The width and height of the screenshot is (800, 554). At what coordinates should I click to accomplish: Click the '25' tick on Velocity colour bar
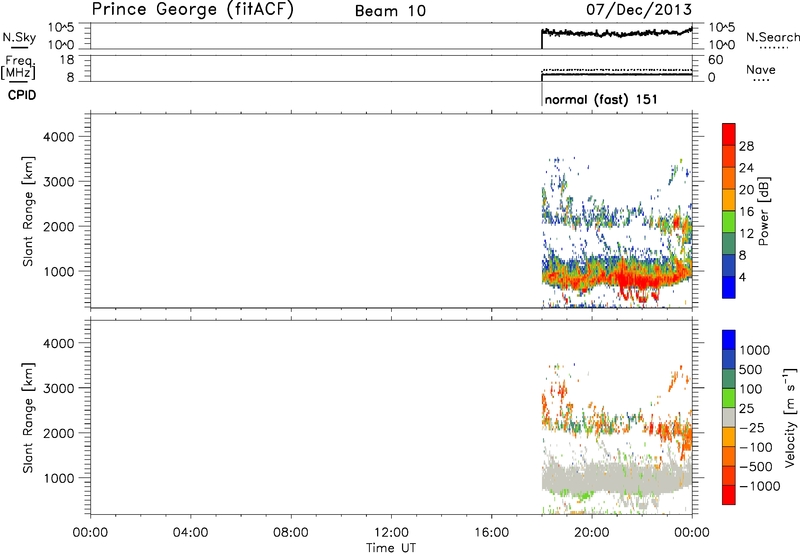746,409
